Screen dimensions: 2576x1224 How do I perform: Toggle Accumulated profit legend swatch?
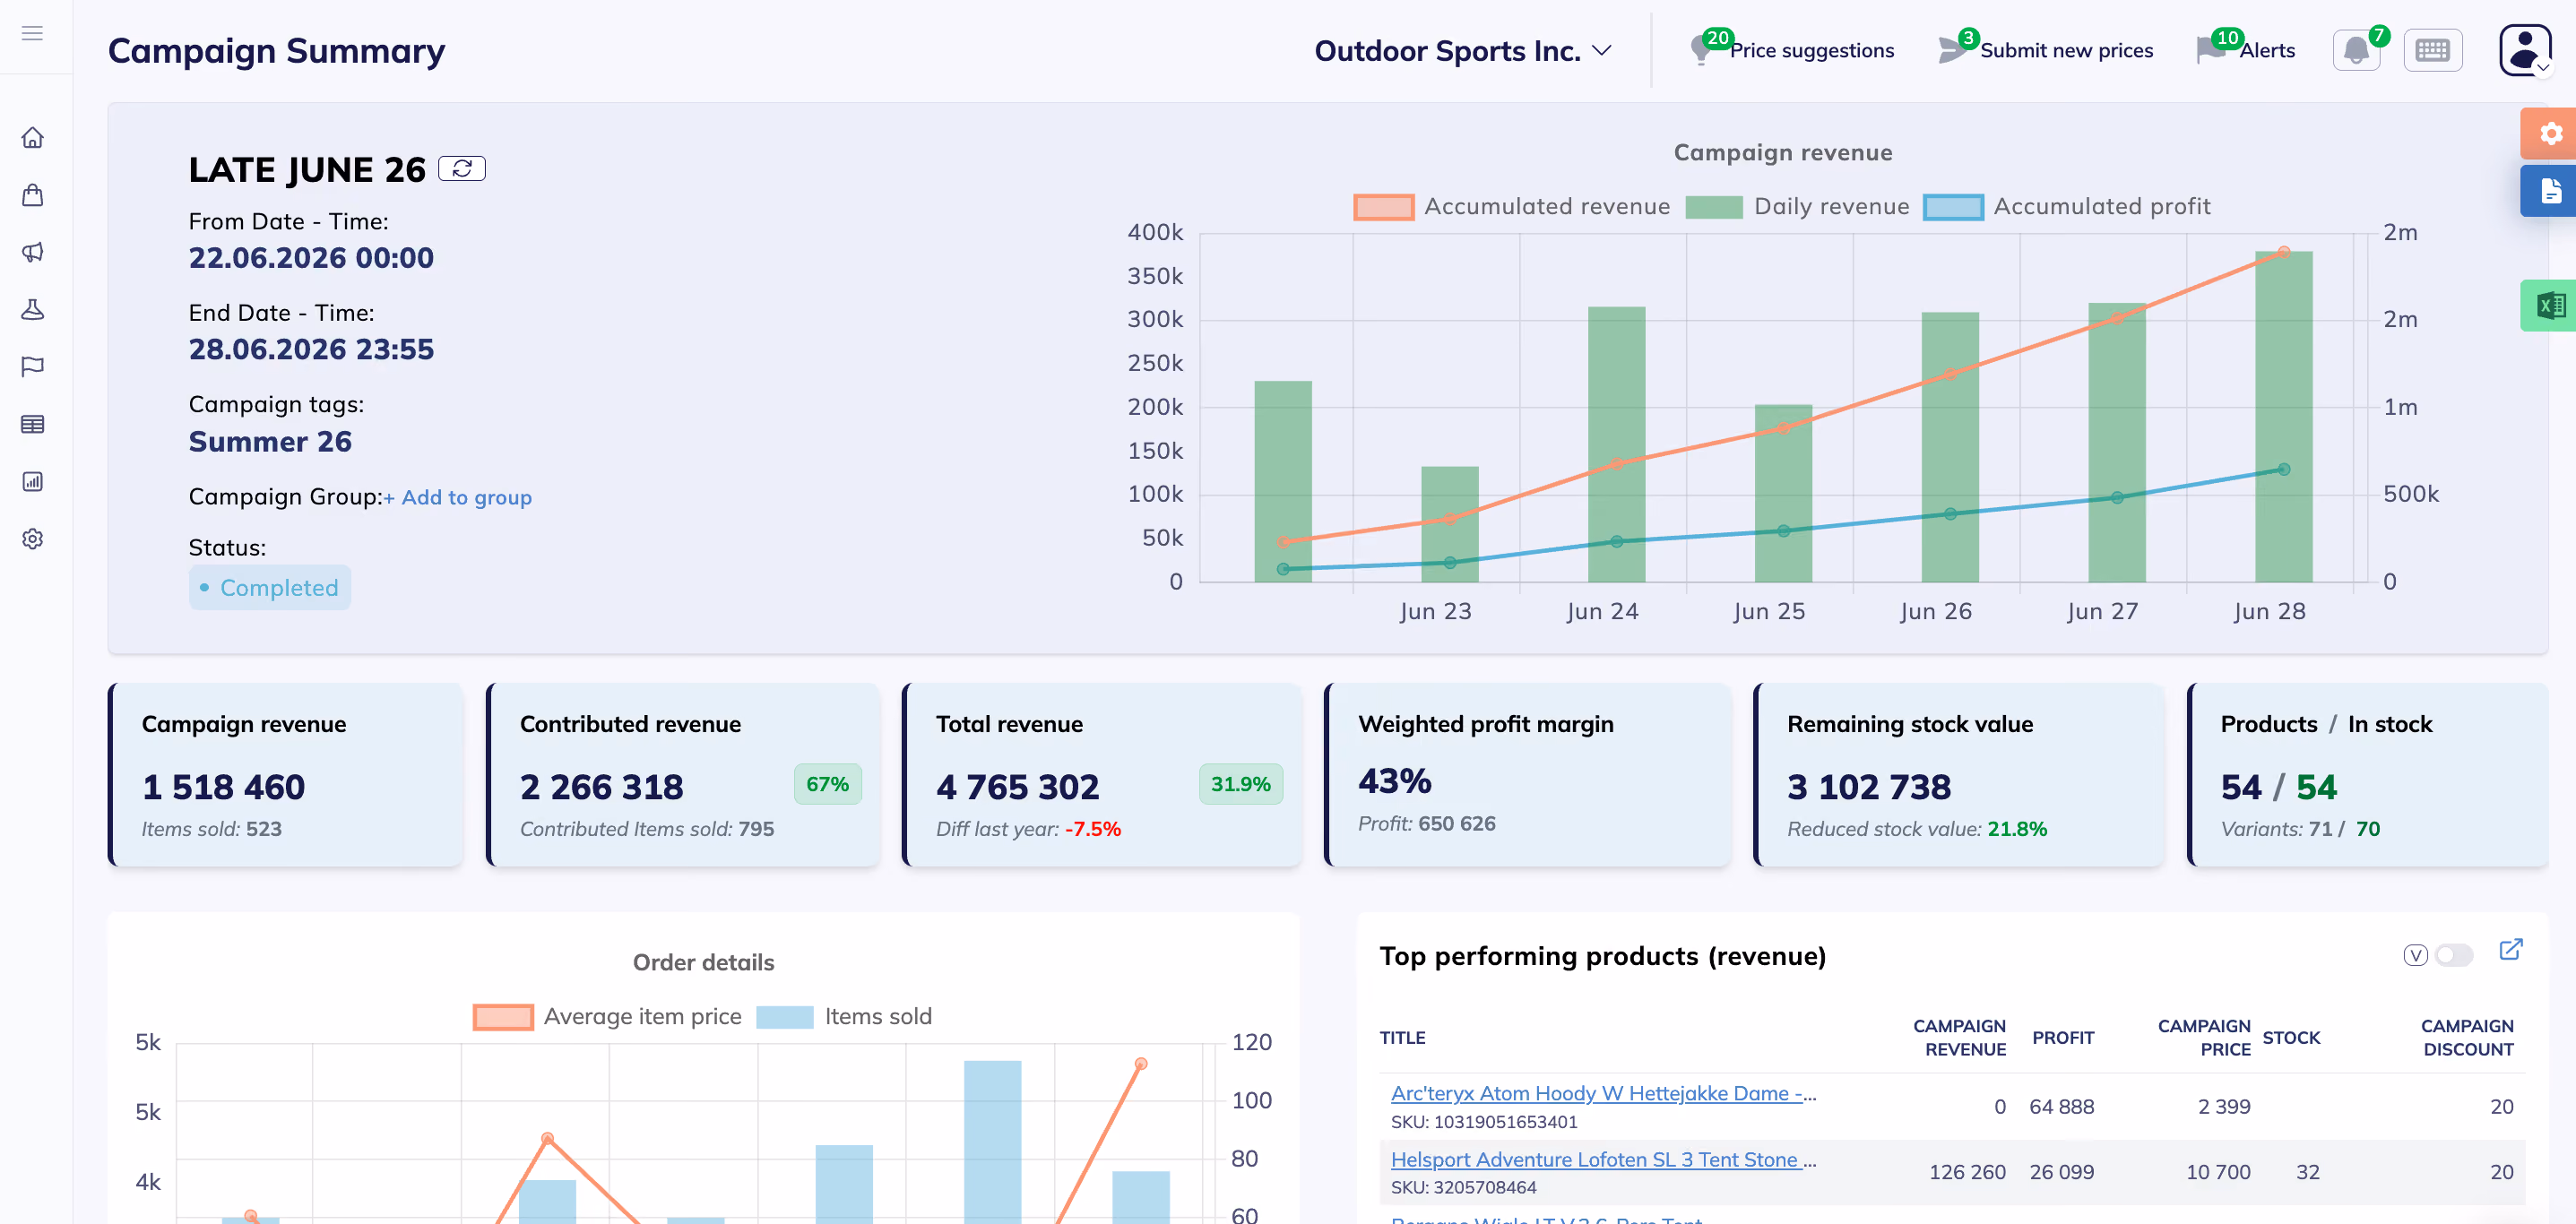pyautogui.click(x=1953, y=206)
